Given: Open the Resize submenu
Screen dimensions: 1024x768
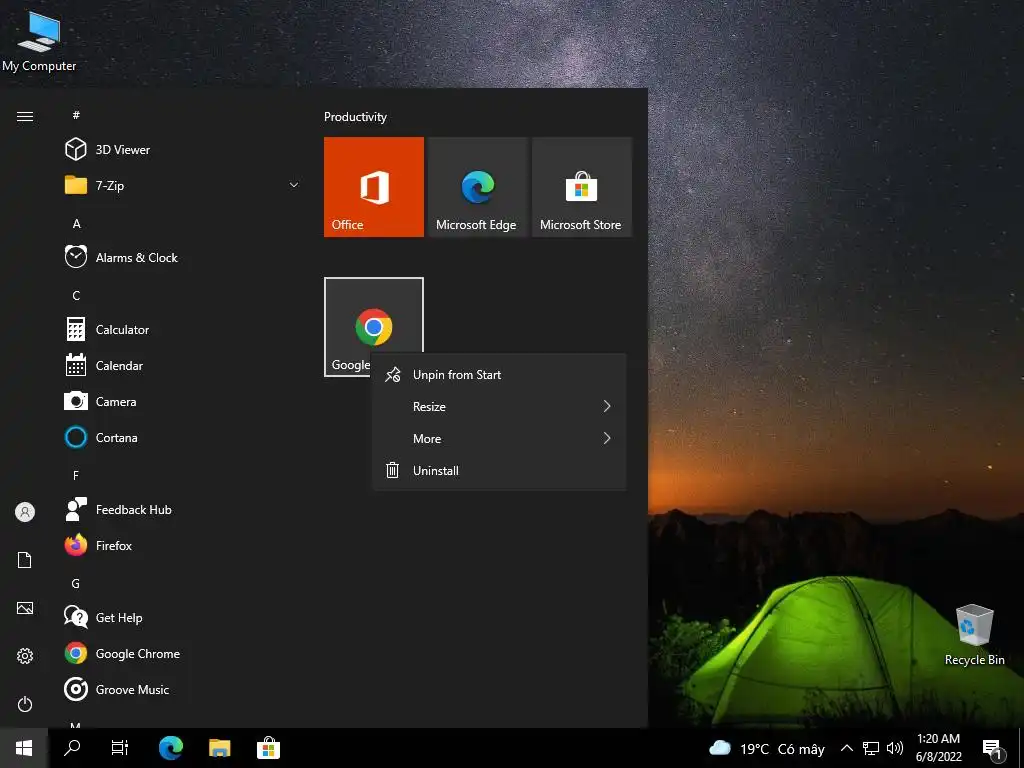Looking at the screenshot, I should click(x=499, y=406).
